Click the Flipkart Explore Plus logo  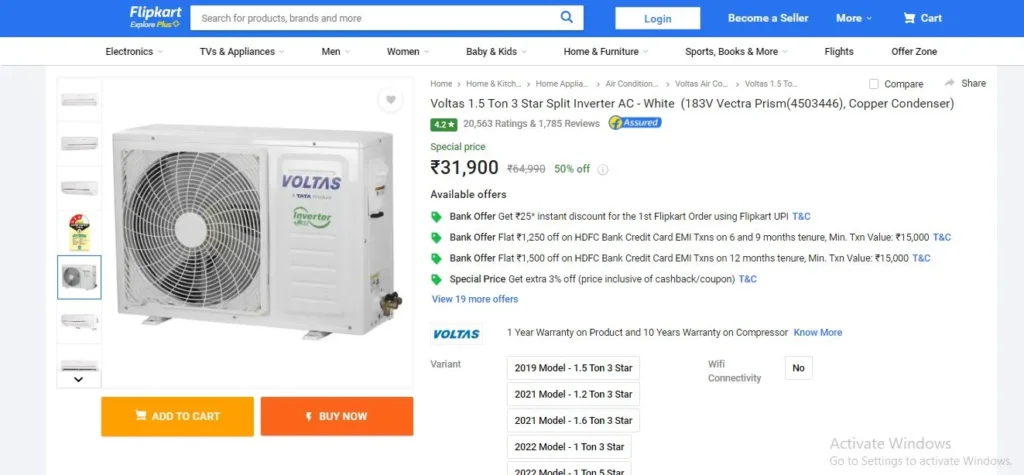[155, 18]
